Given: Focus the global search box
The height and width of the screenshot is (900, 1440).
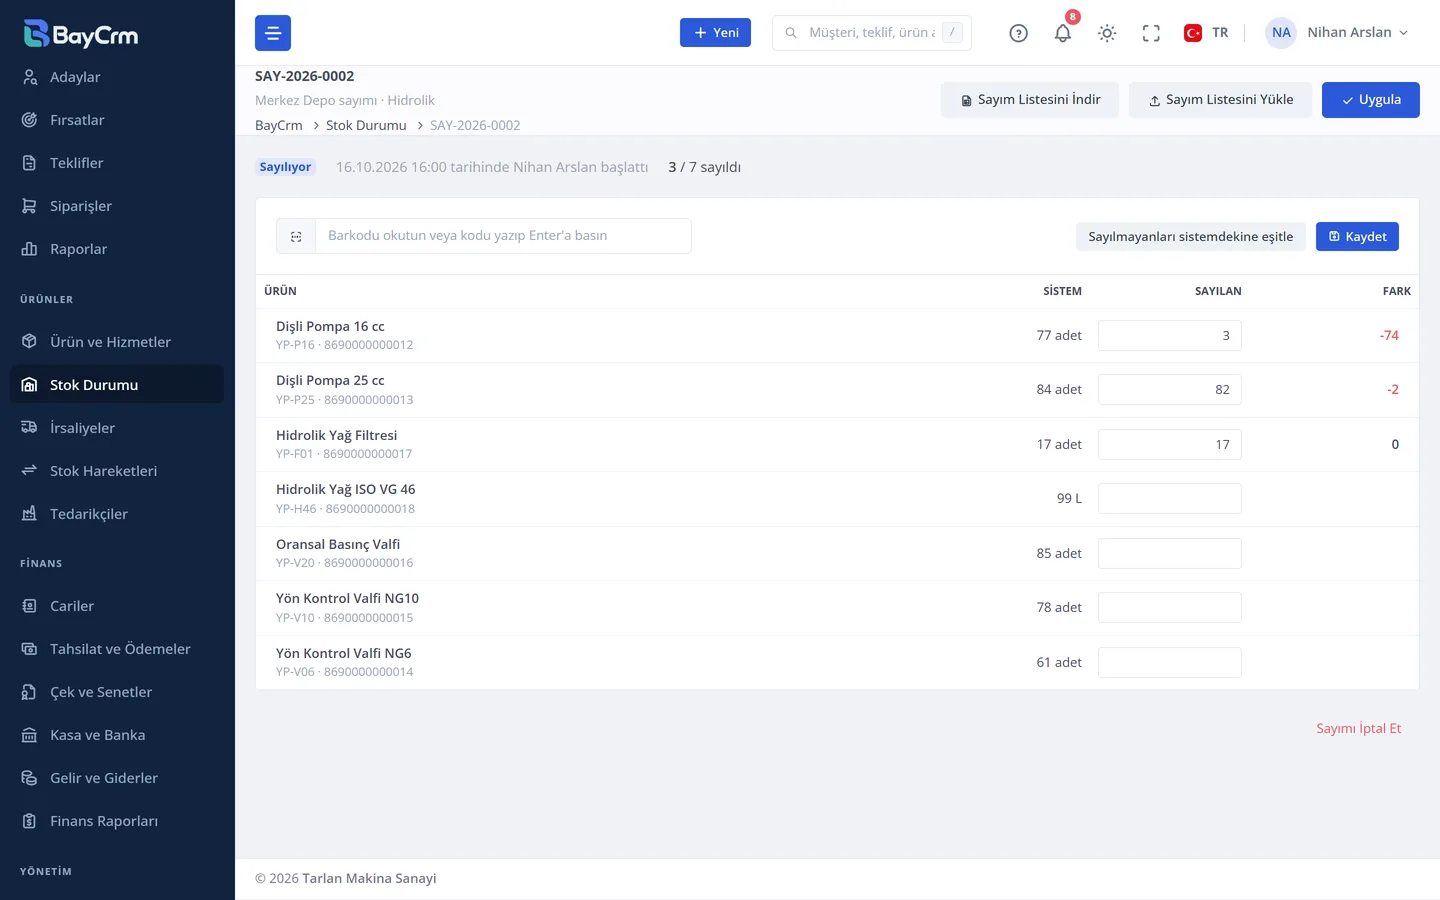Looking at the screenshot, I should pos(872,33).
